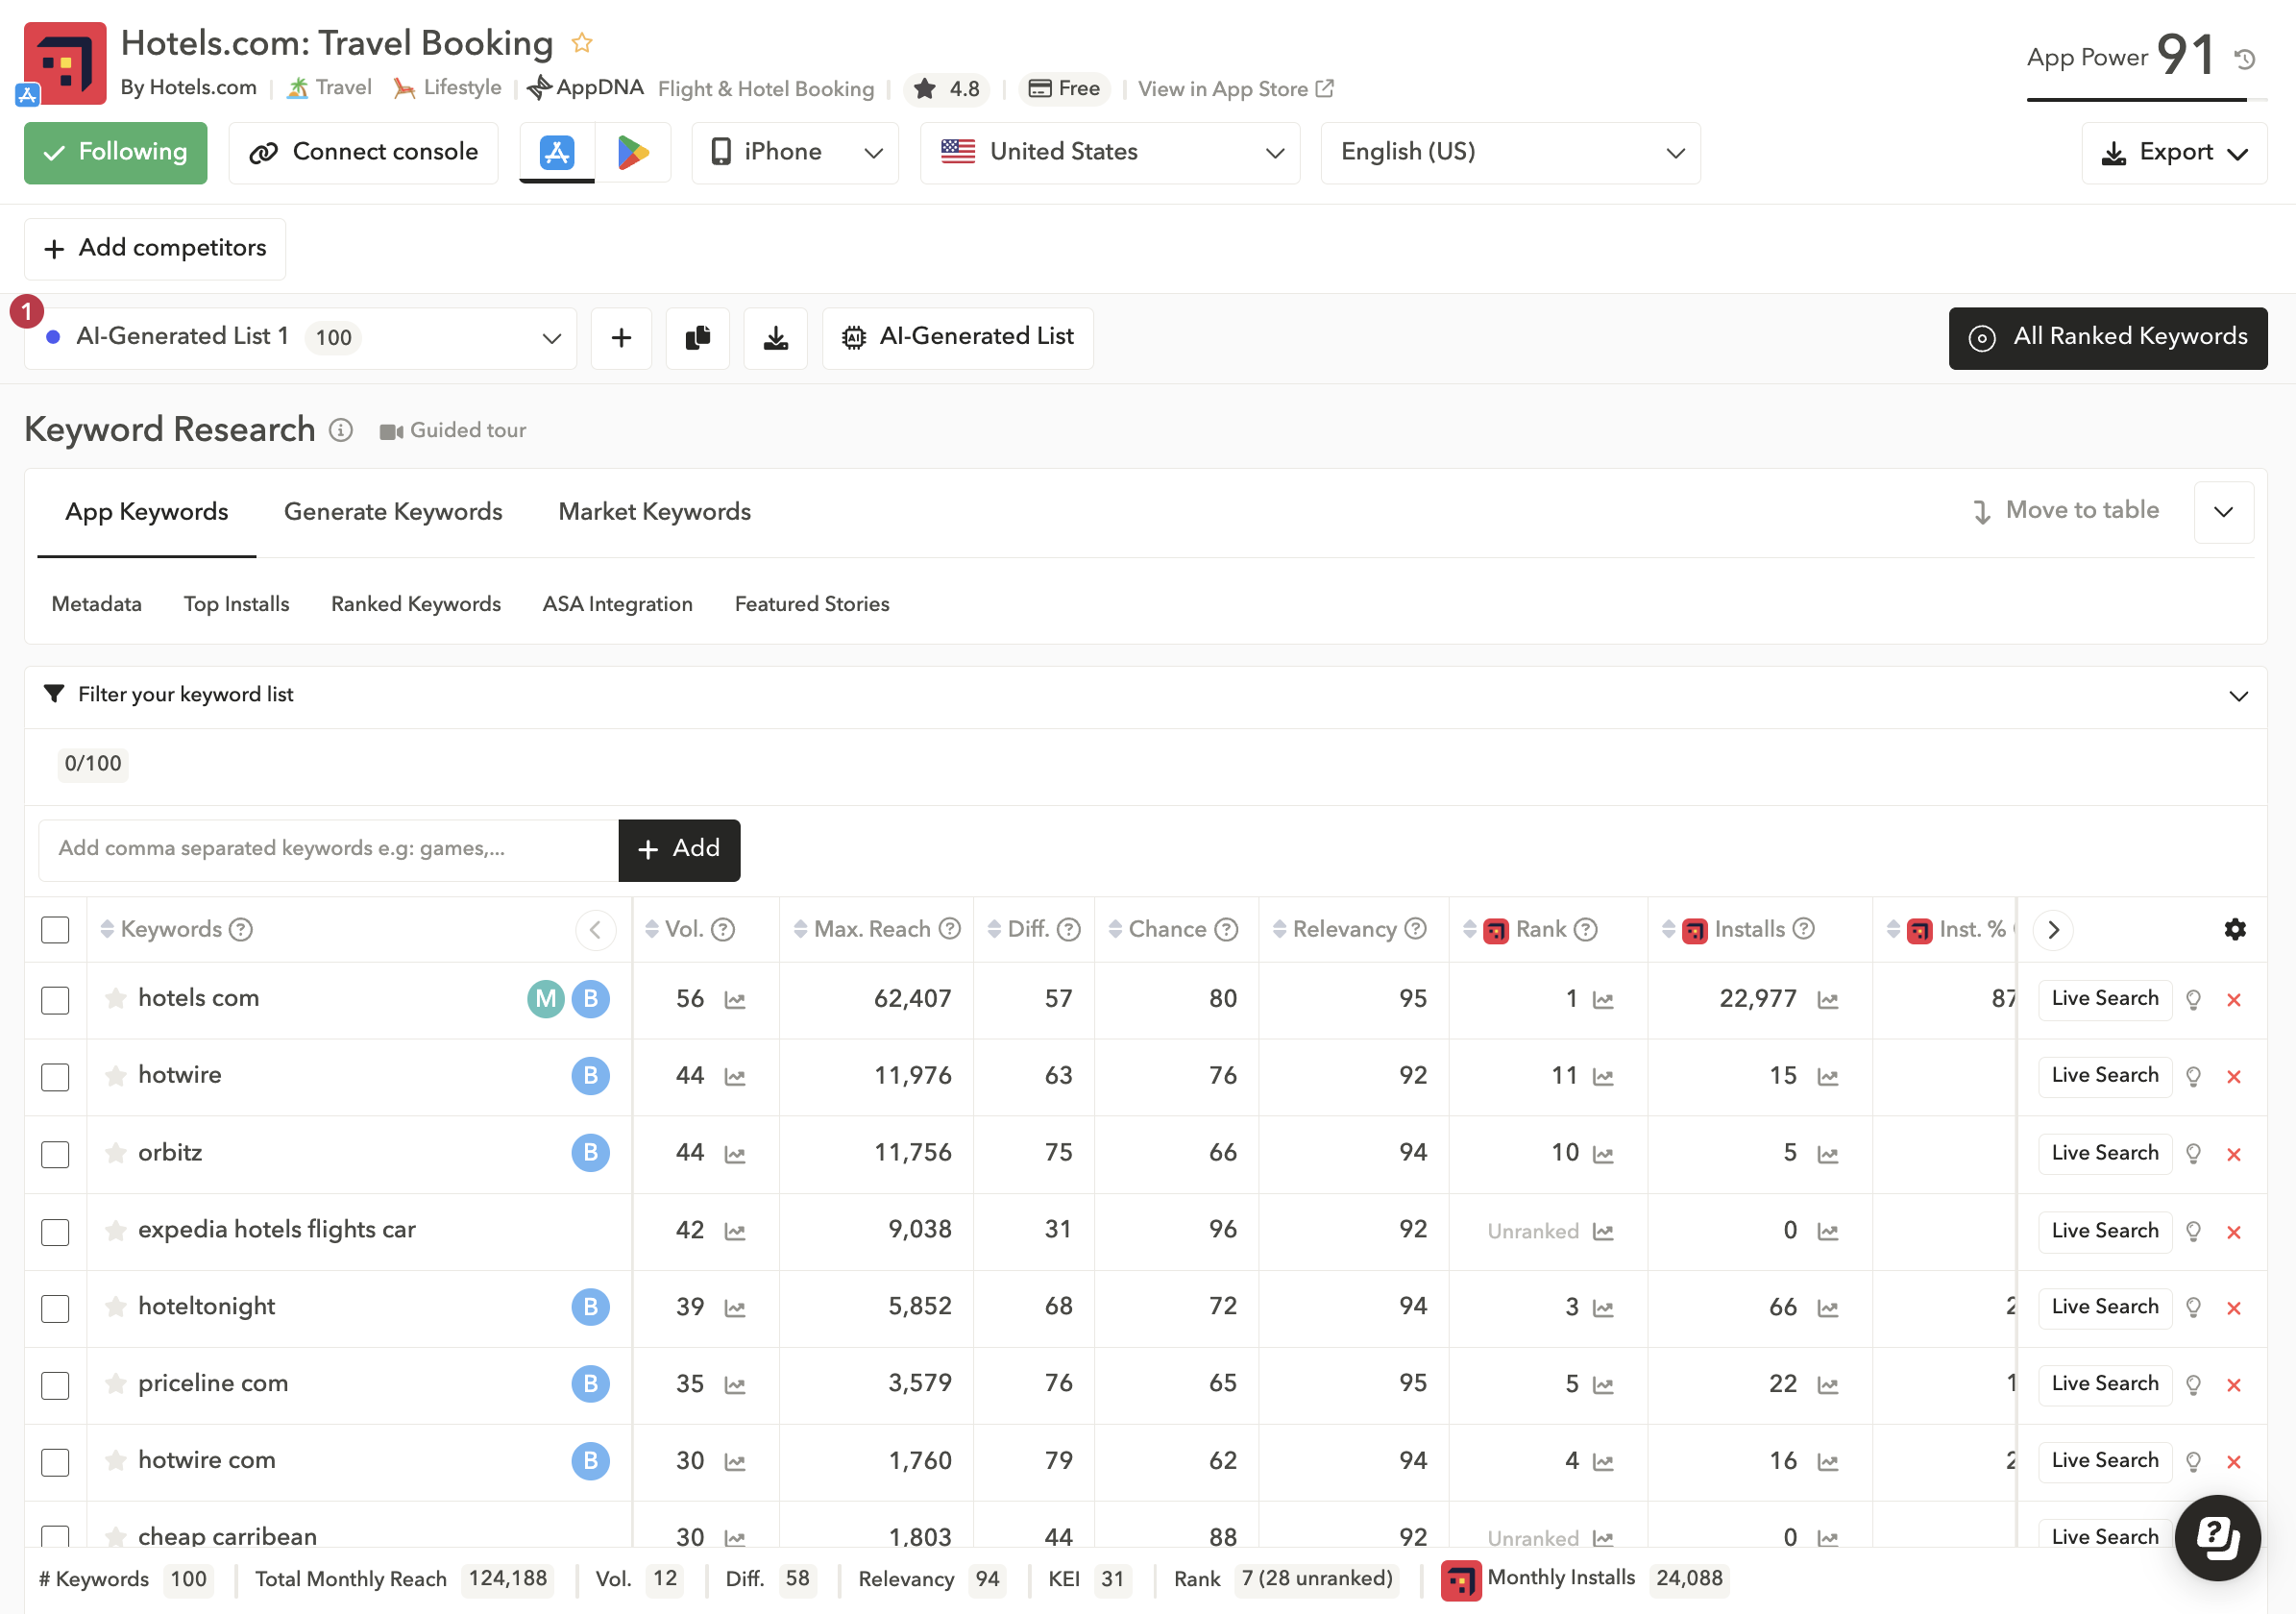This screenshot has height=1614, width=2296.
Task: Switch to the Market Keywords tab
Action: (x=654, y=511)
